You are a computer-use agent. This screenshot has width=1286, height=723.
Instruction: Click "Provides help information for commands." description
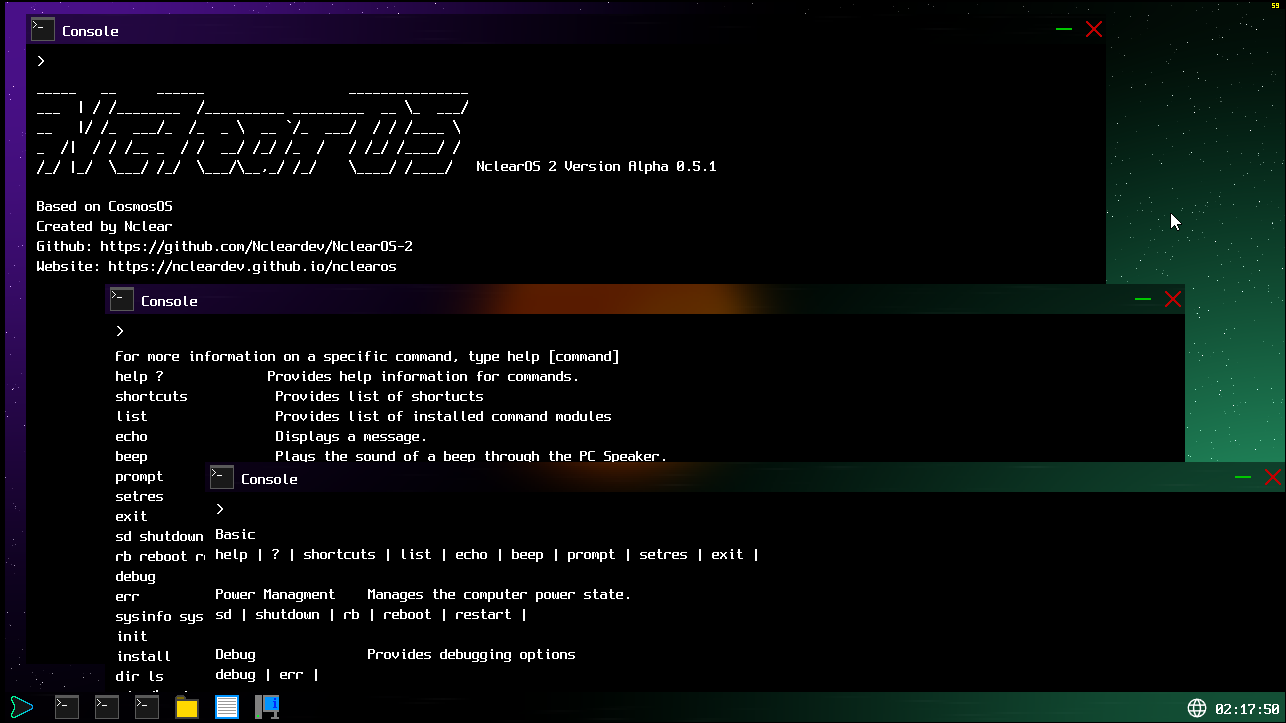tap(423, 376)
